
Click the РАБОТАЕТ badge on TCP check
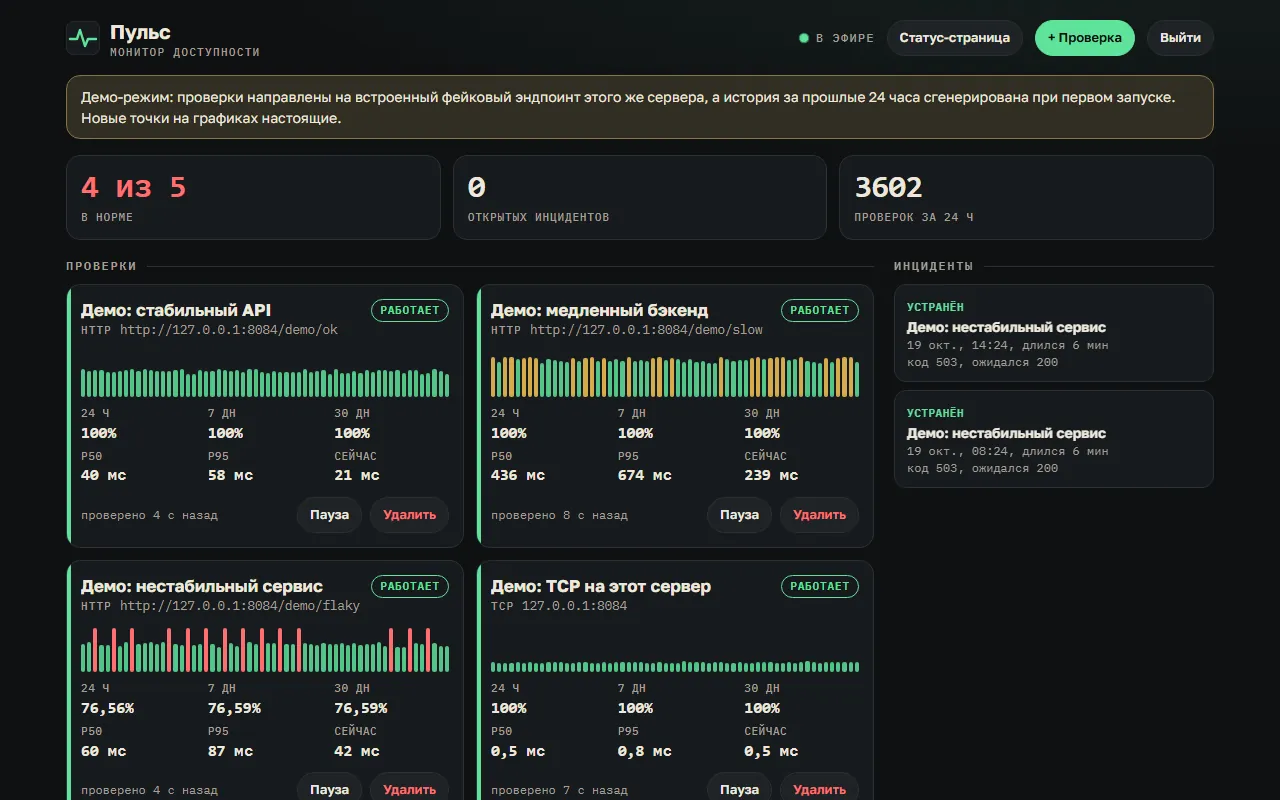[820, 586]
